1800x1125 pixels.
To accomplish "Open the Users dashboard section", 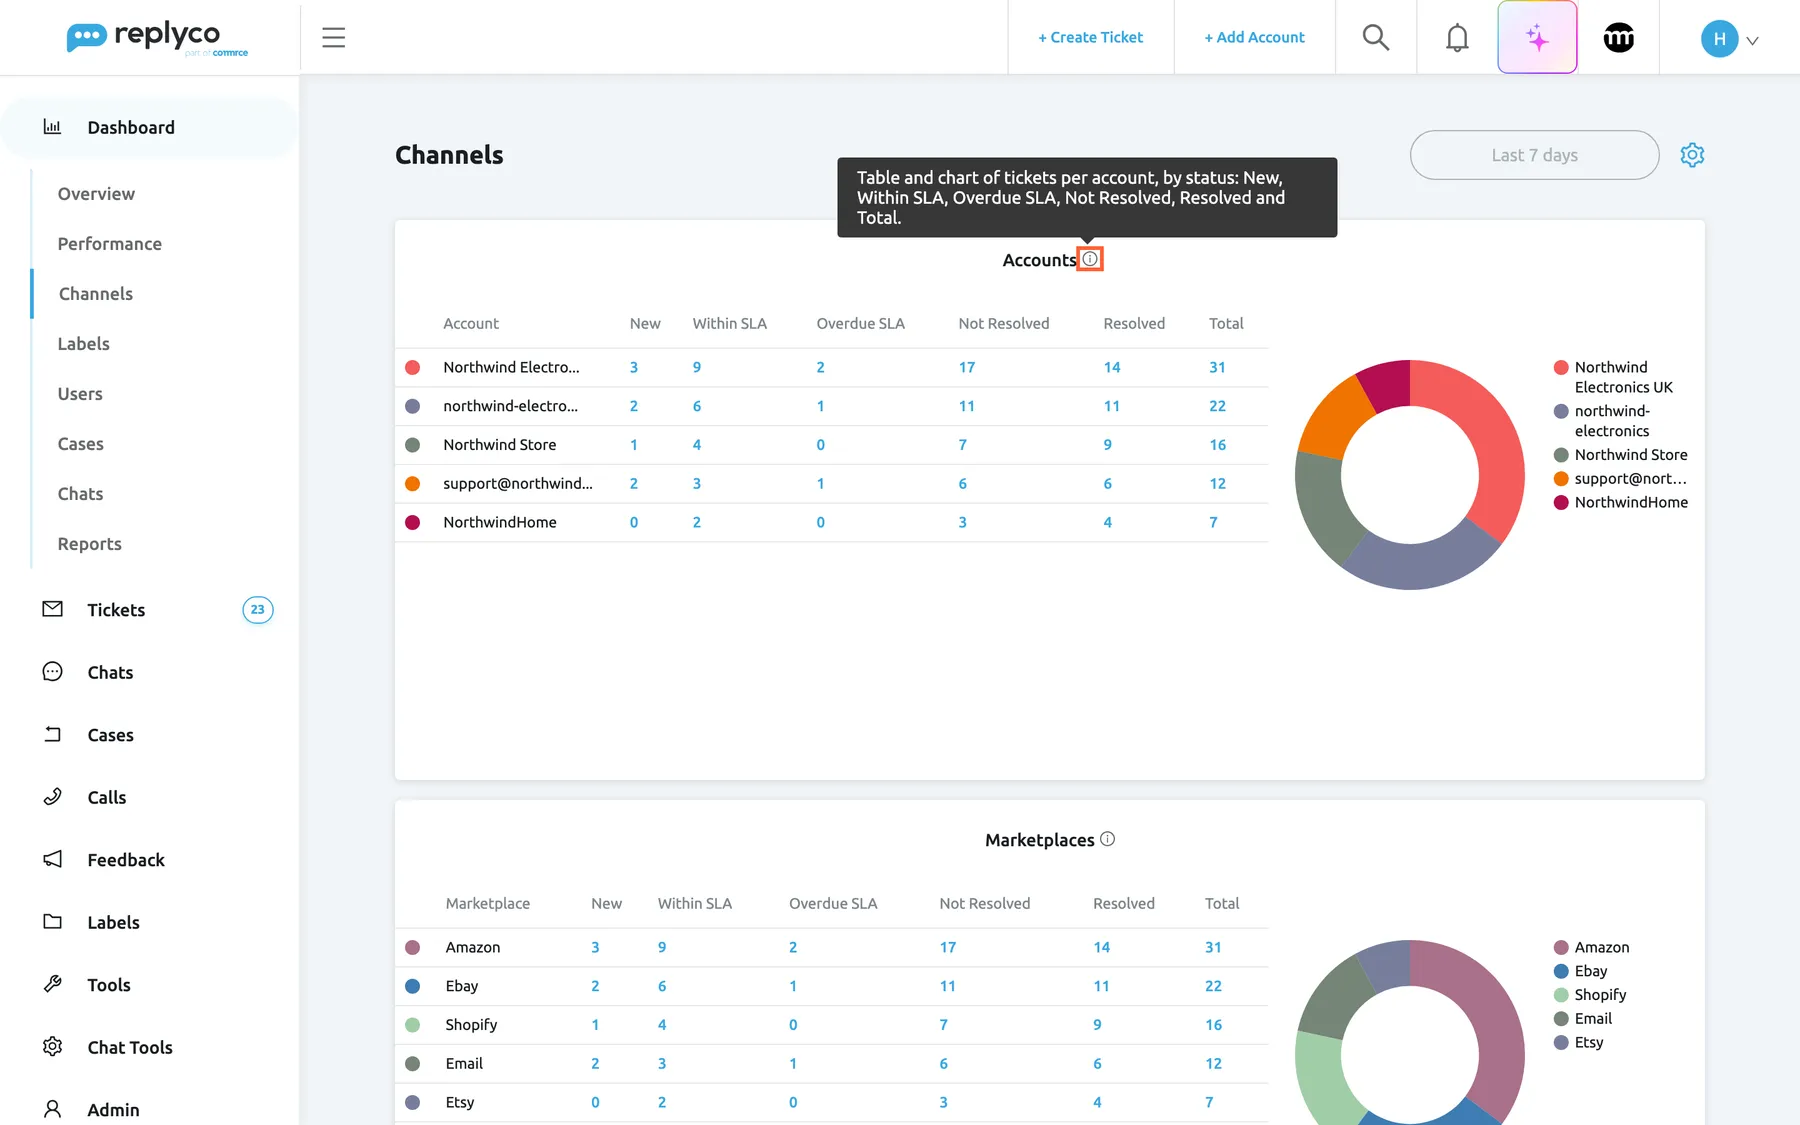I will 80,394.
